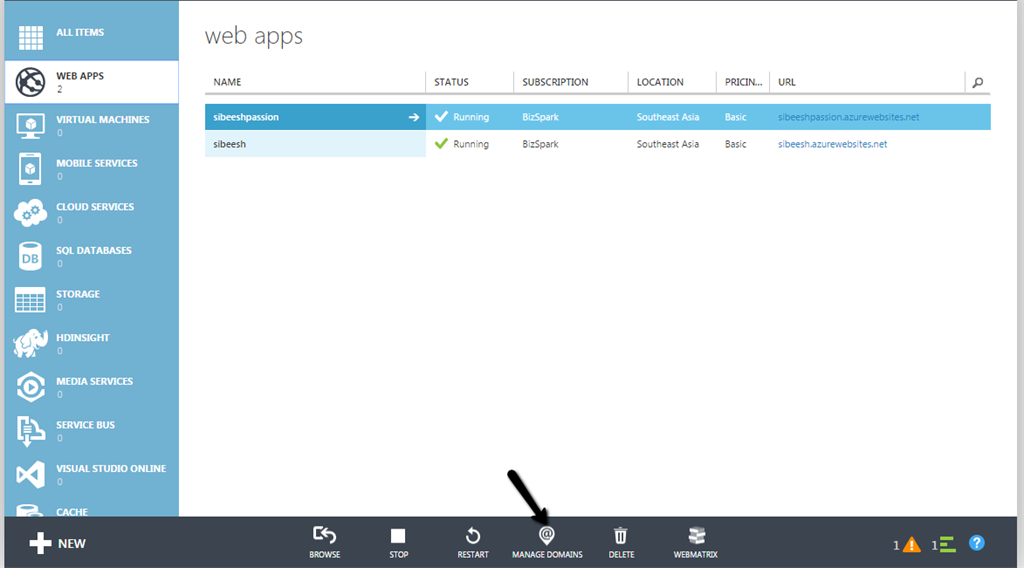Click Southeast Asia in sibeesh row
Viewport: 1024px width, 568px height.
coord(667,144)
